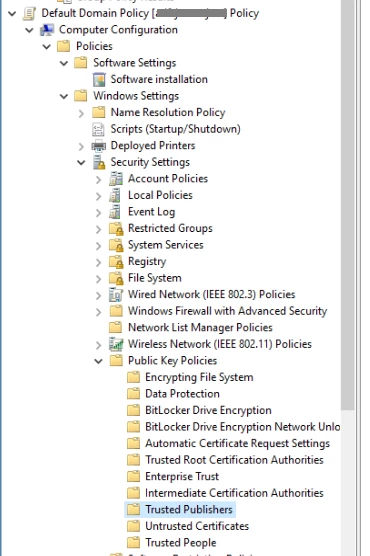Select Trusted Root Certification Authorities

point(234,460)
